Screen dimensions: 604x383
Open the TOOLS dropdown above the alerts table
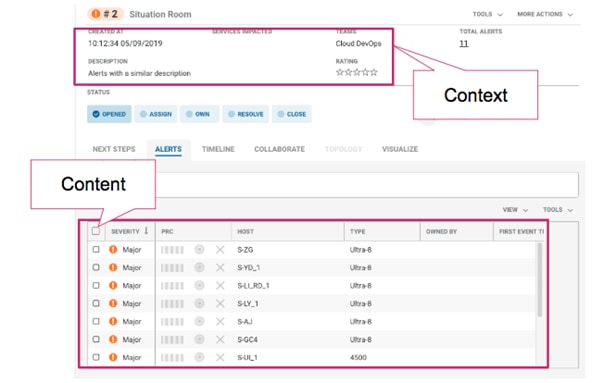pos(558,210)
